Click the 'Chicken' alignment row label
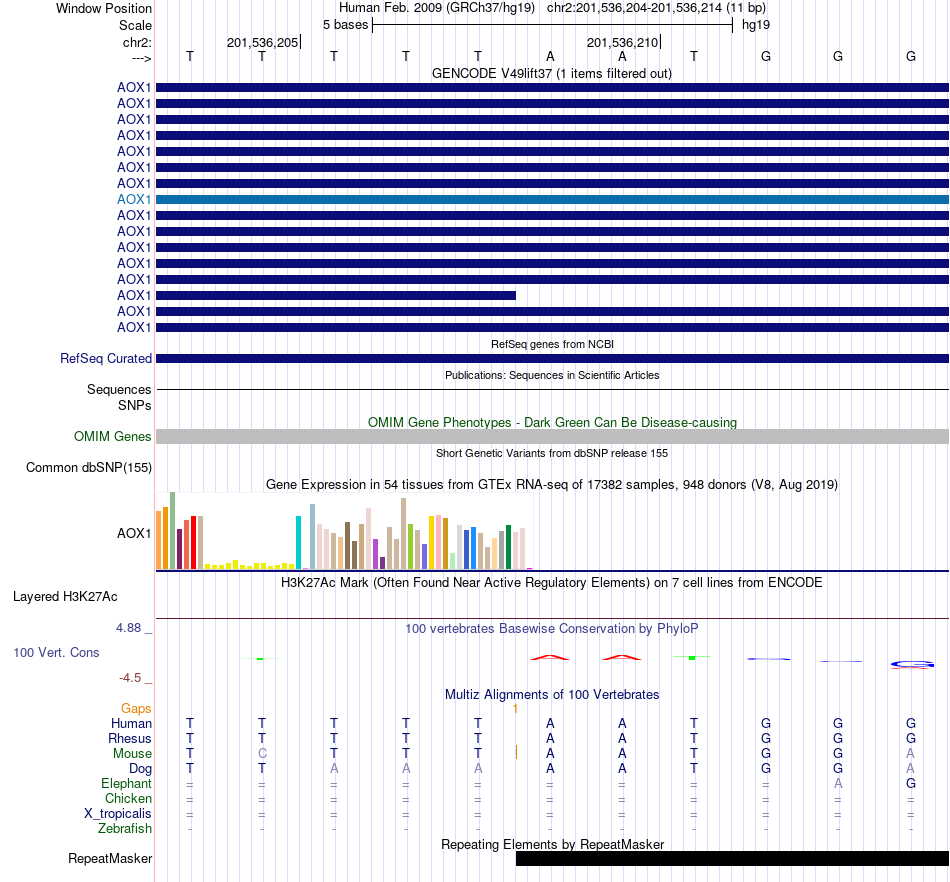The width and height of the screenshot is (950, 882). 128,798
